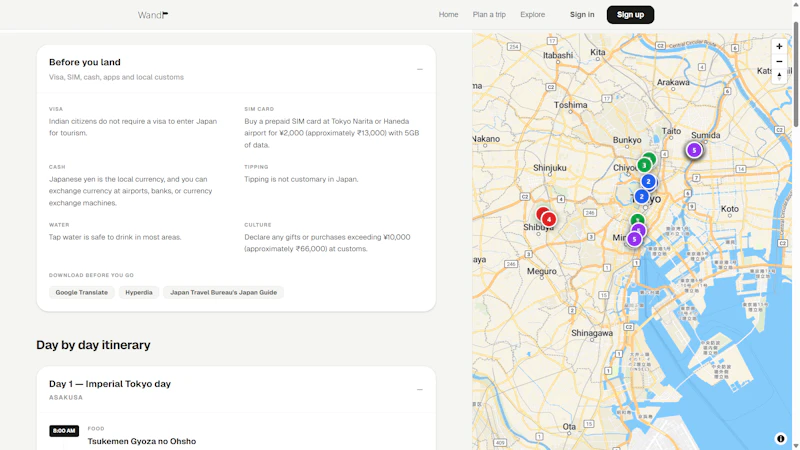Click Arakawa label on the map
Viewport: 800px width, 450px height.
point(673,82)
